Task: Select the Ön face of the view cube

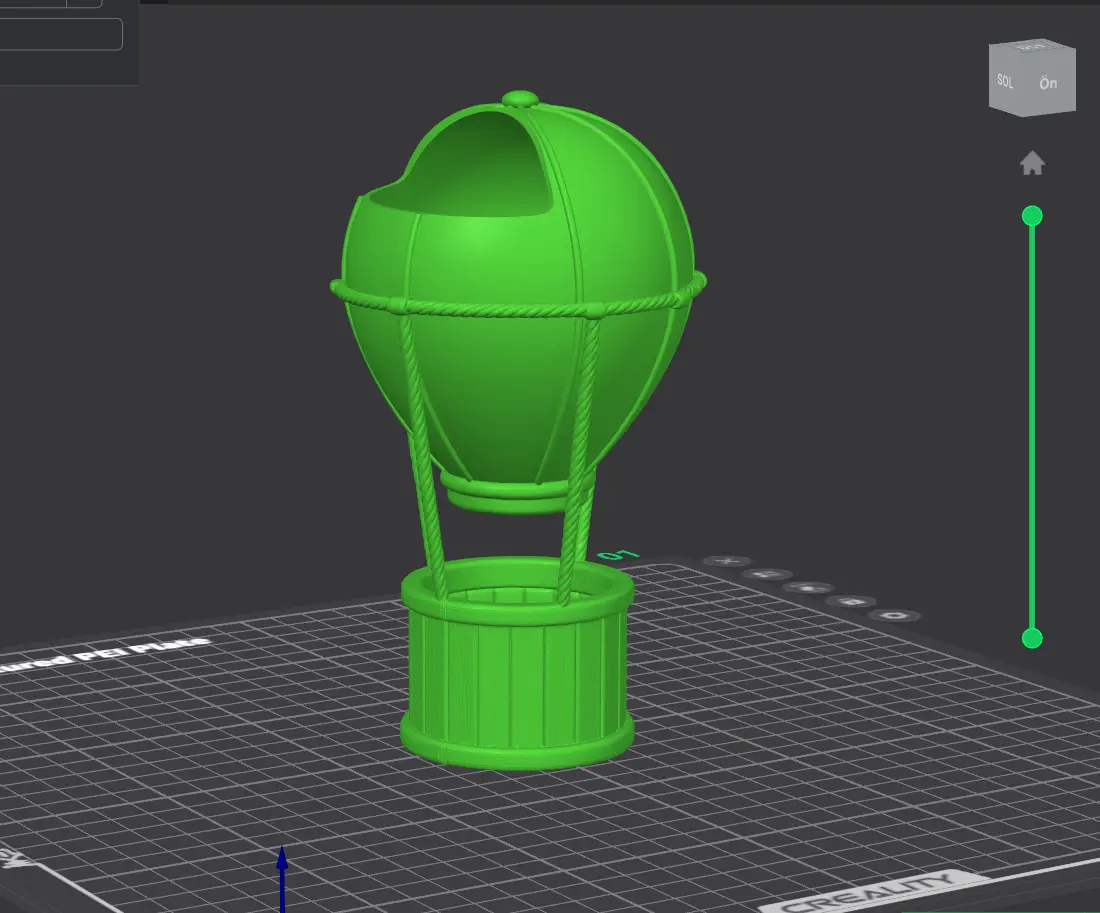Action: click(x=1048, y=84)
